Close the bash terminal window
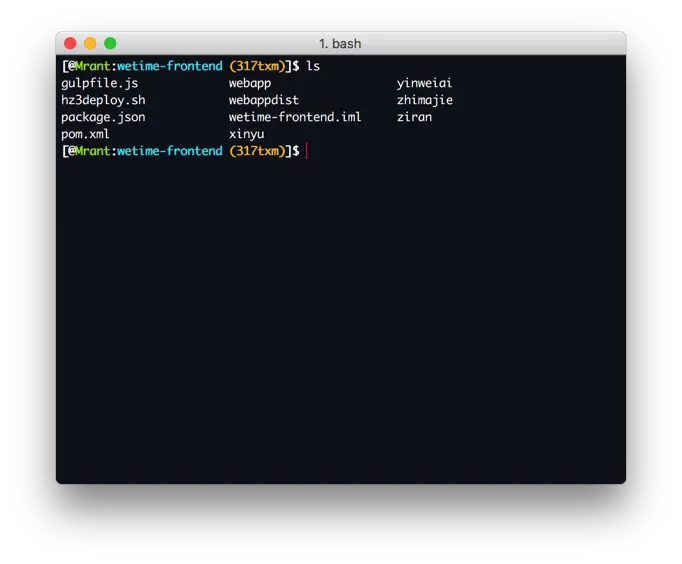The width and height of the screenshot is (682, 564). click(70, 43)
